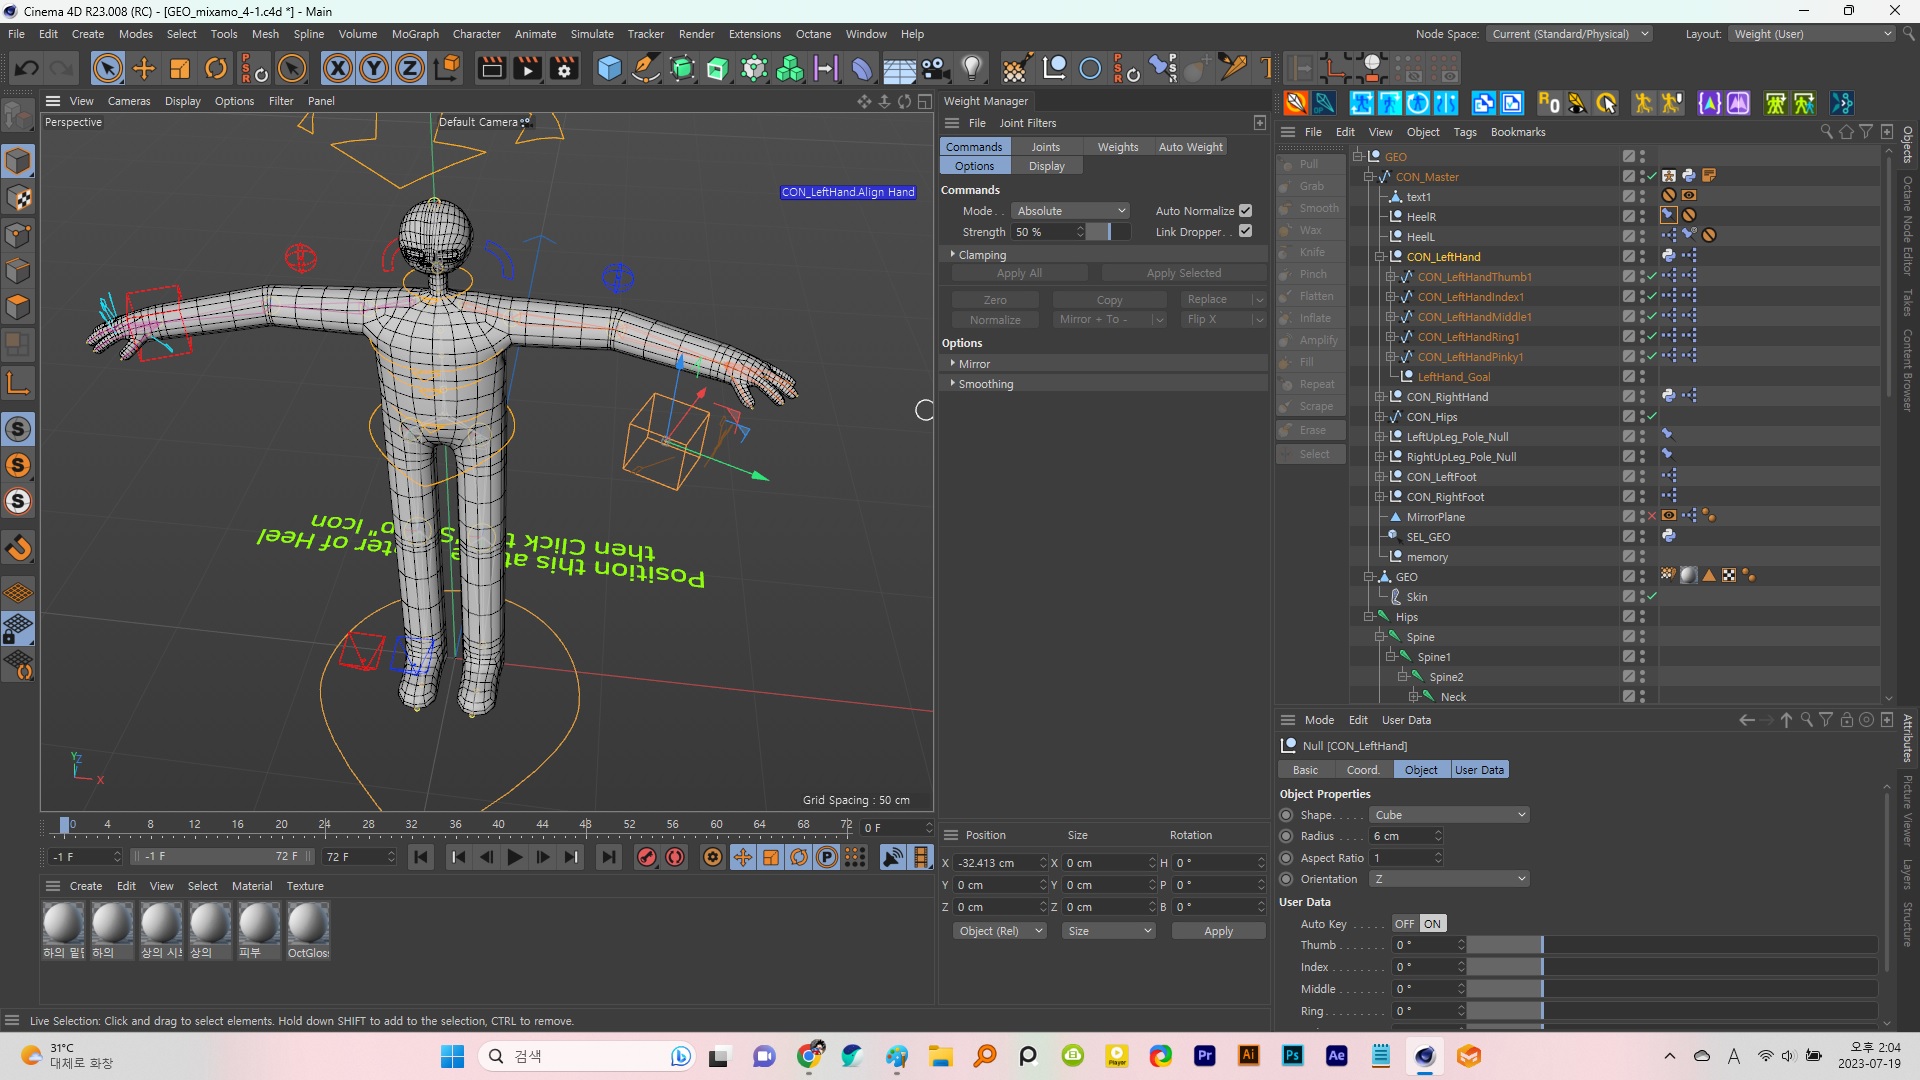Select the Live Selection tool

(107, 68)
